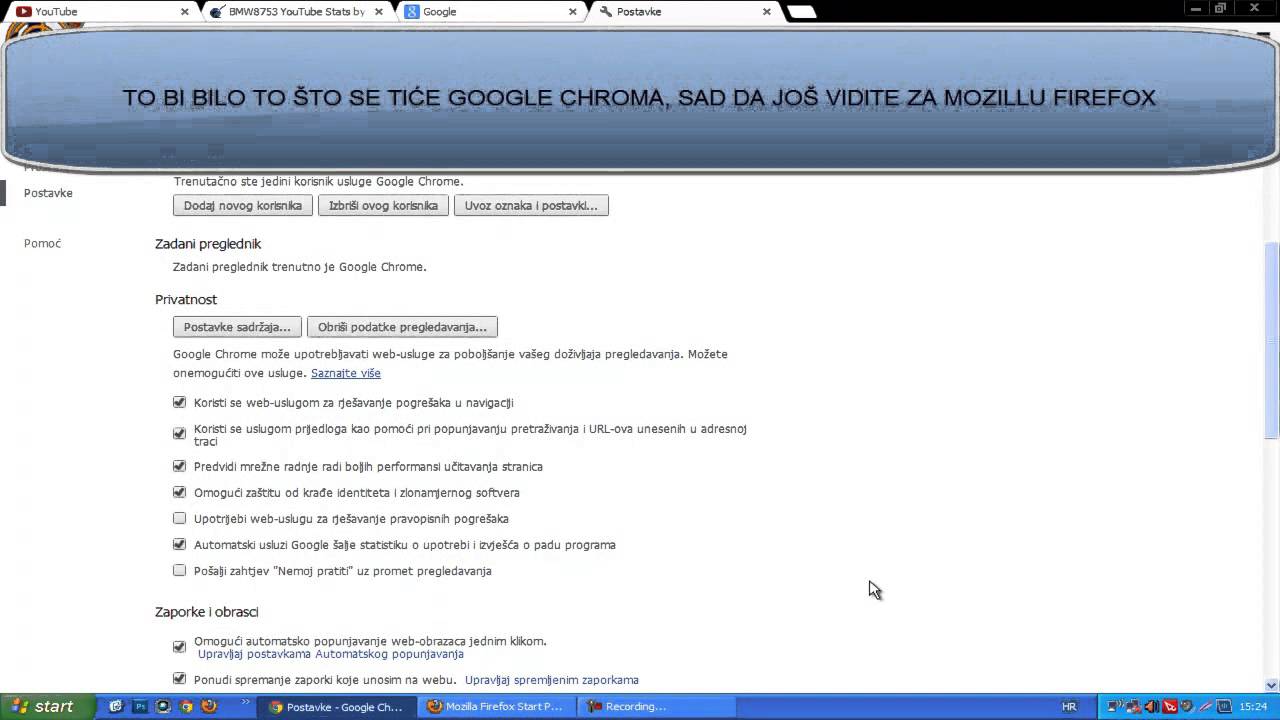
Task: Launch Google Chrome from quick launch
Action: coord(186,706)
